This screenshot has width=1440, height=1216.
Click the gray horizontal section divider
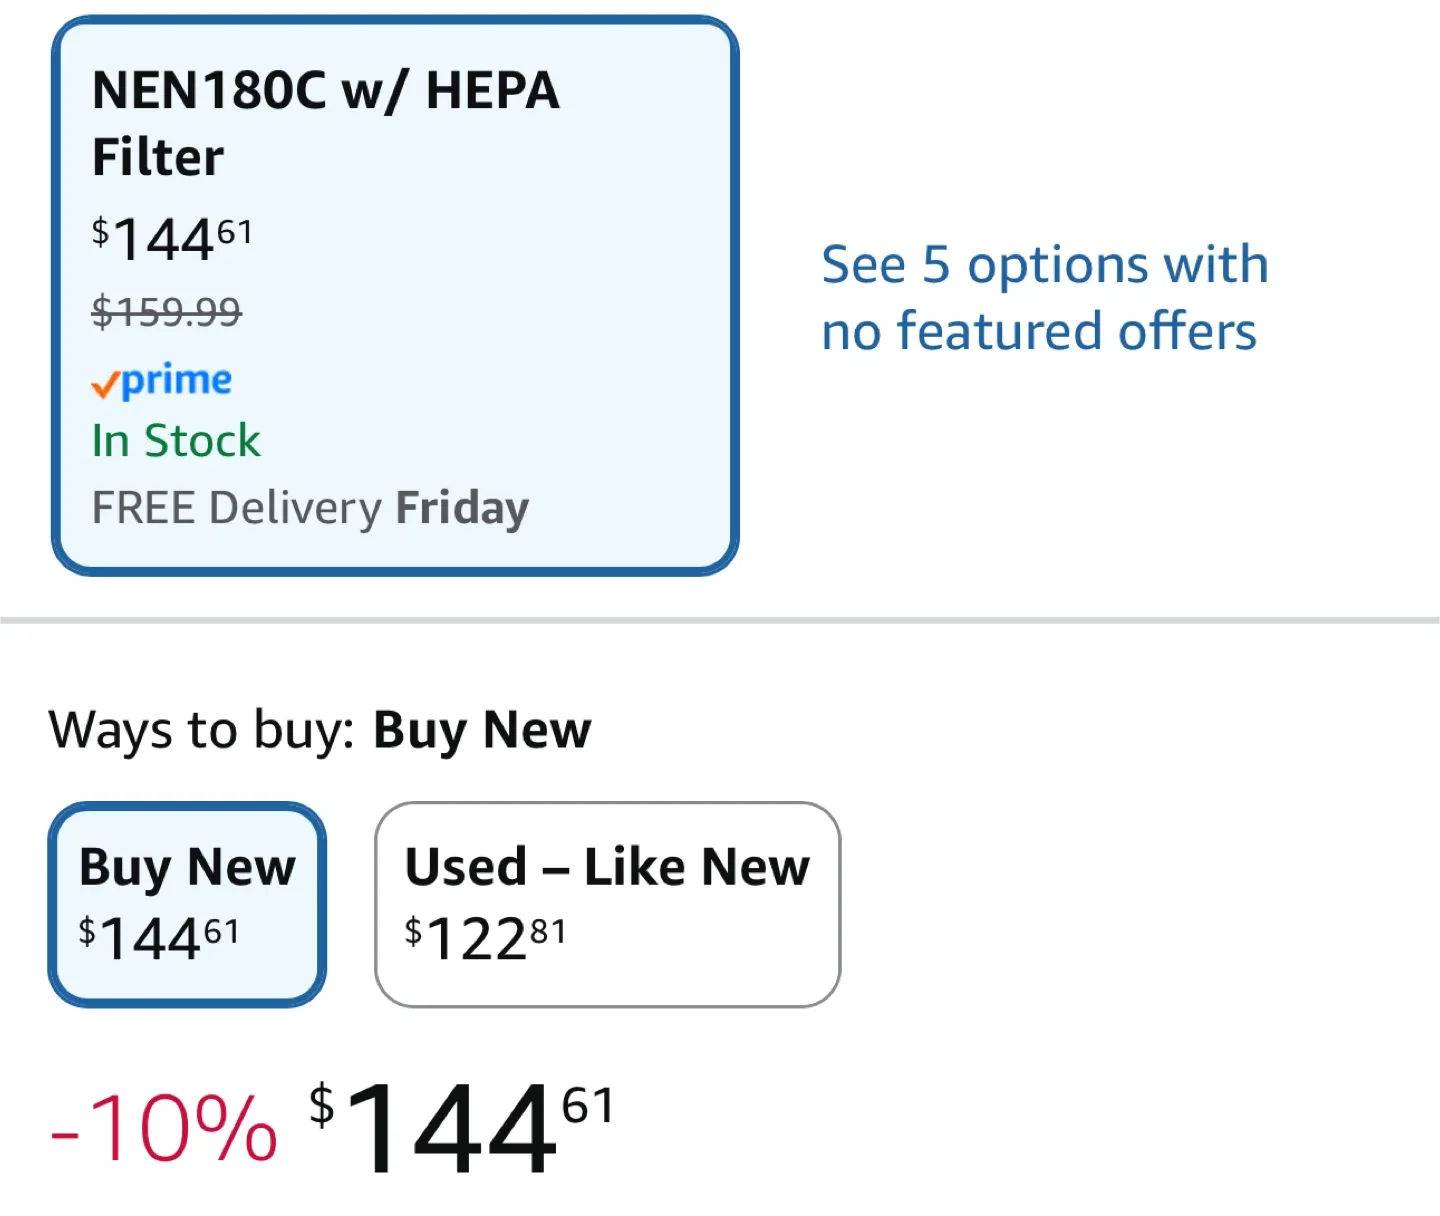tap(720, 620)
